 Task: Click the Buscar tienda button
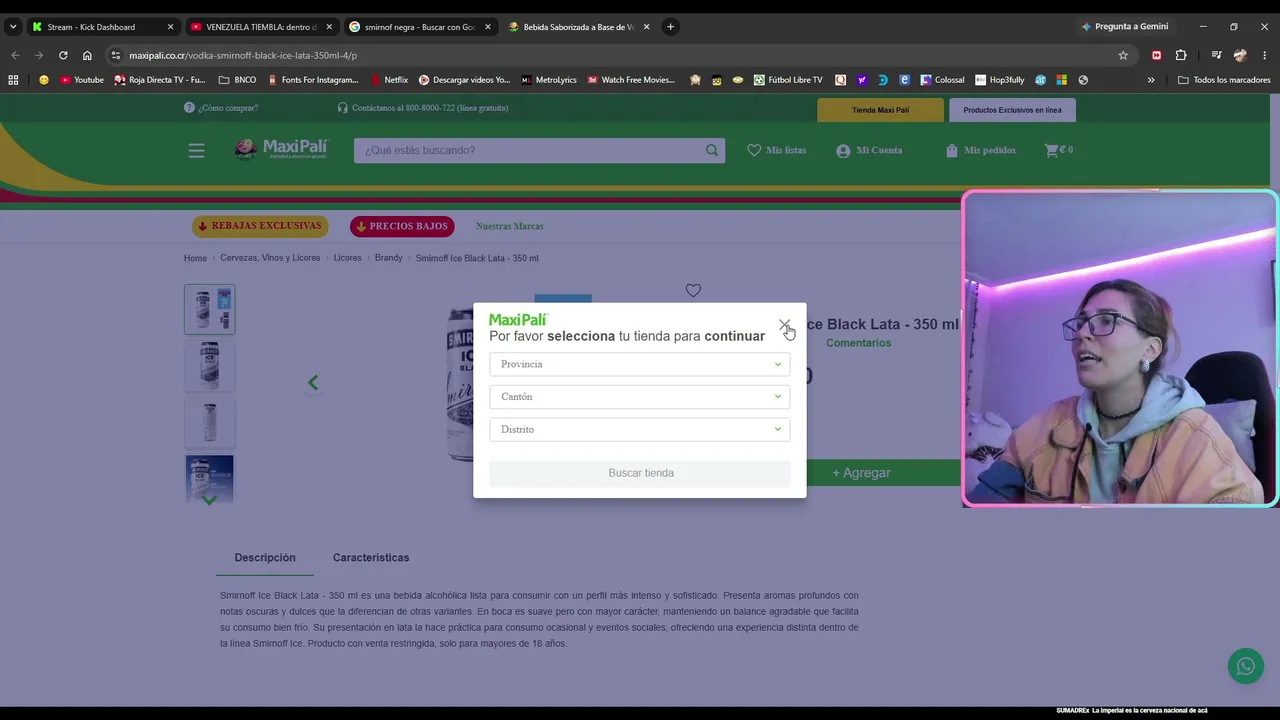[x=640, y=473]
